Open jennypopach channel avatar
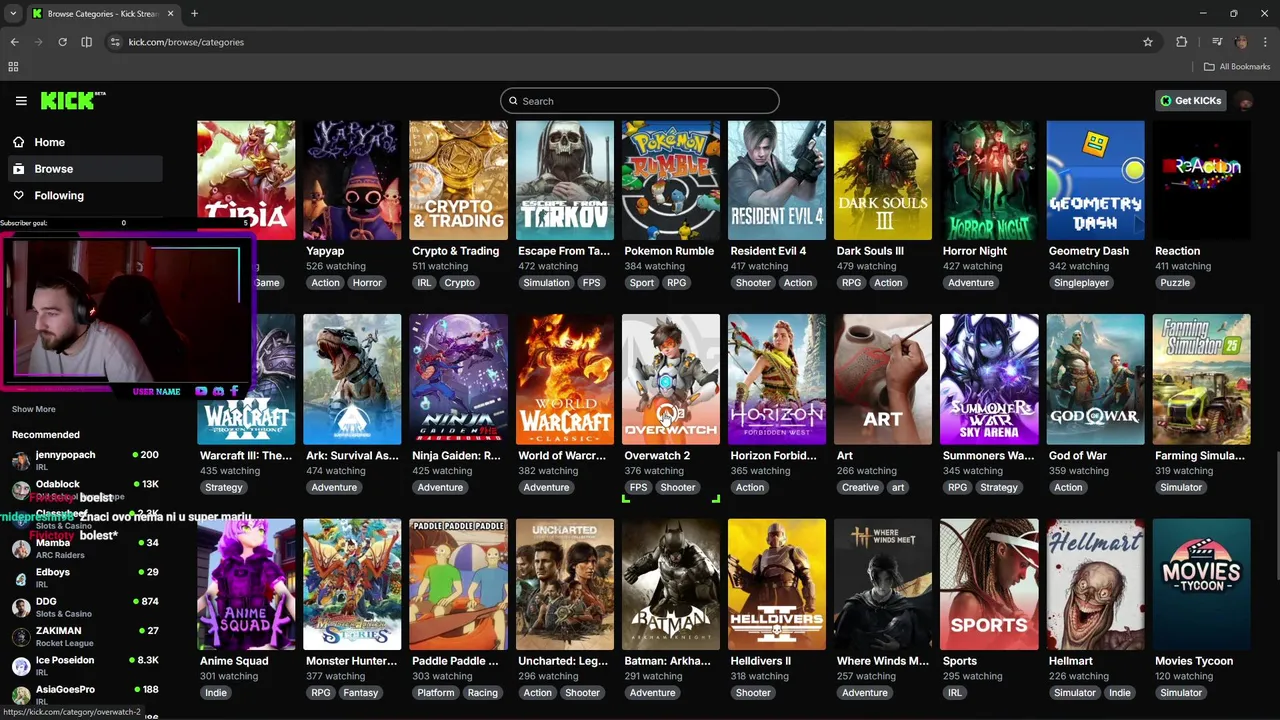This screenshot has height=720, width=1280. pos(21,461)
